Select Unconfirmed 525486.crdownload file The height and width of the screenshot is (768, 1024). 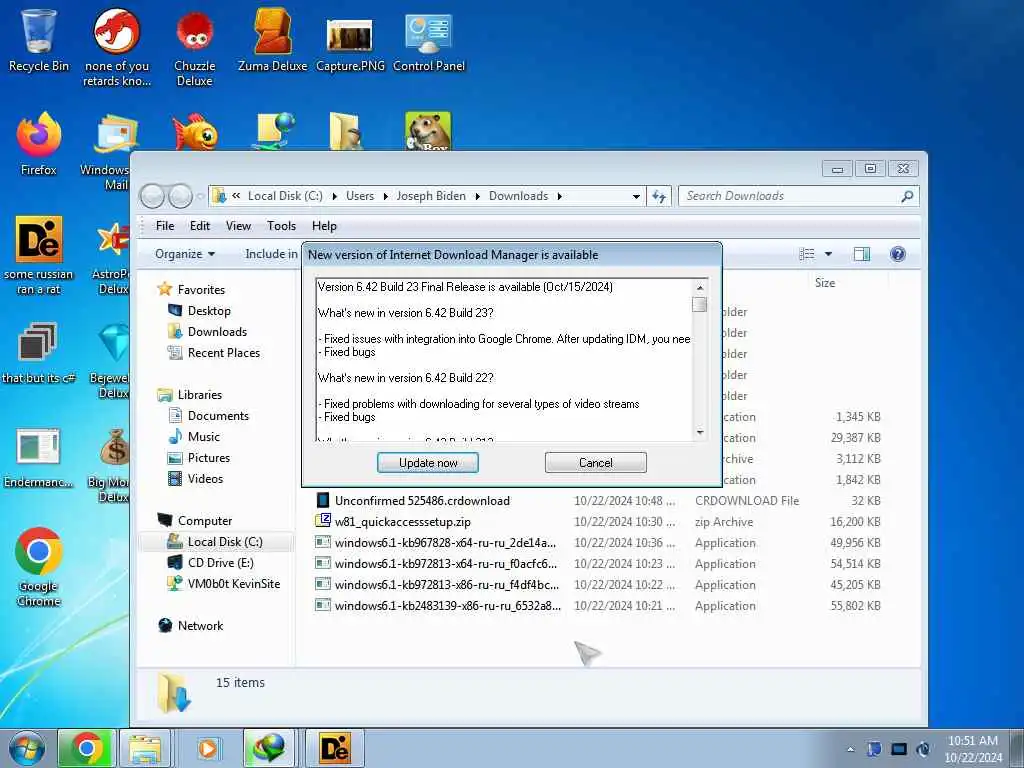click(x=422, y=501)
